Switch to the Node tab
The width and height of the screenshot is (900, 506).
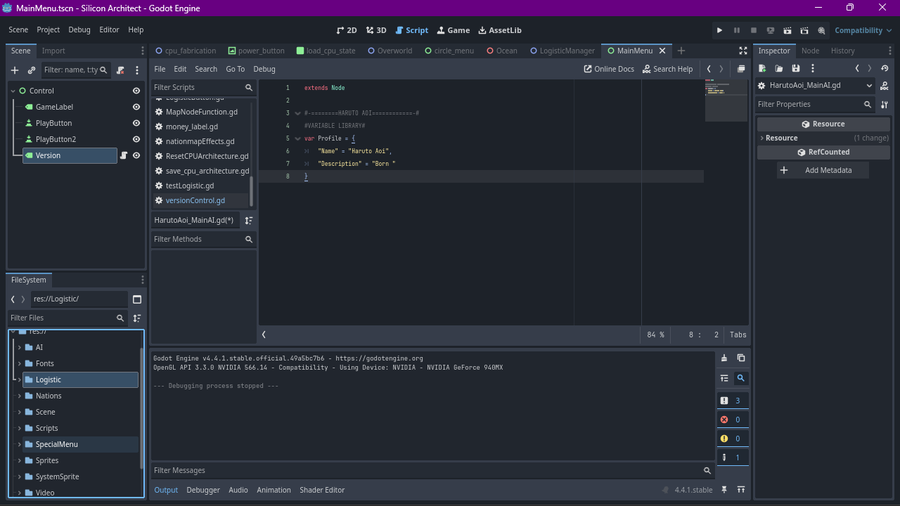(810, 51)
